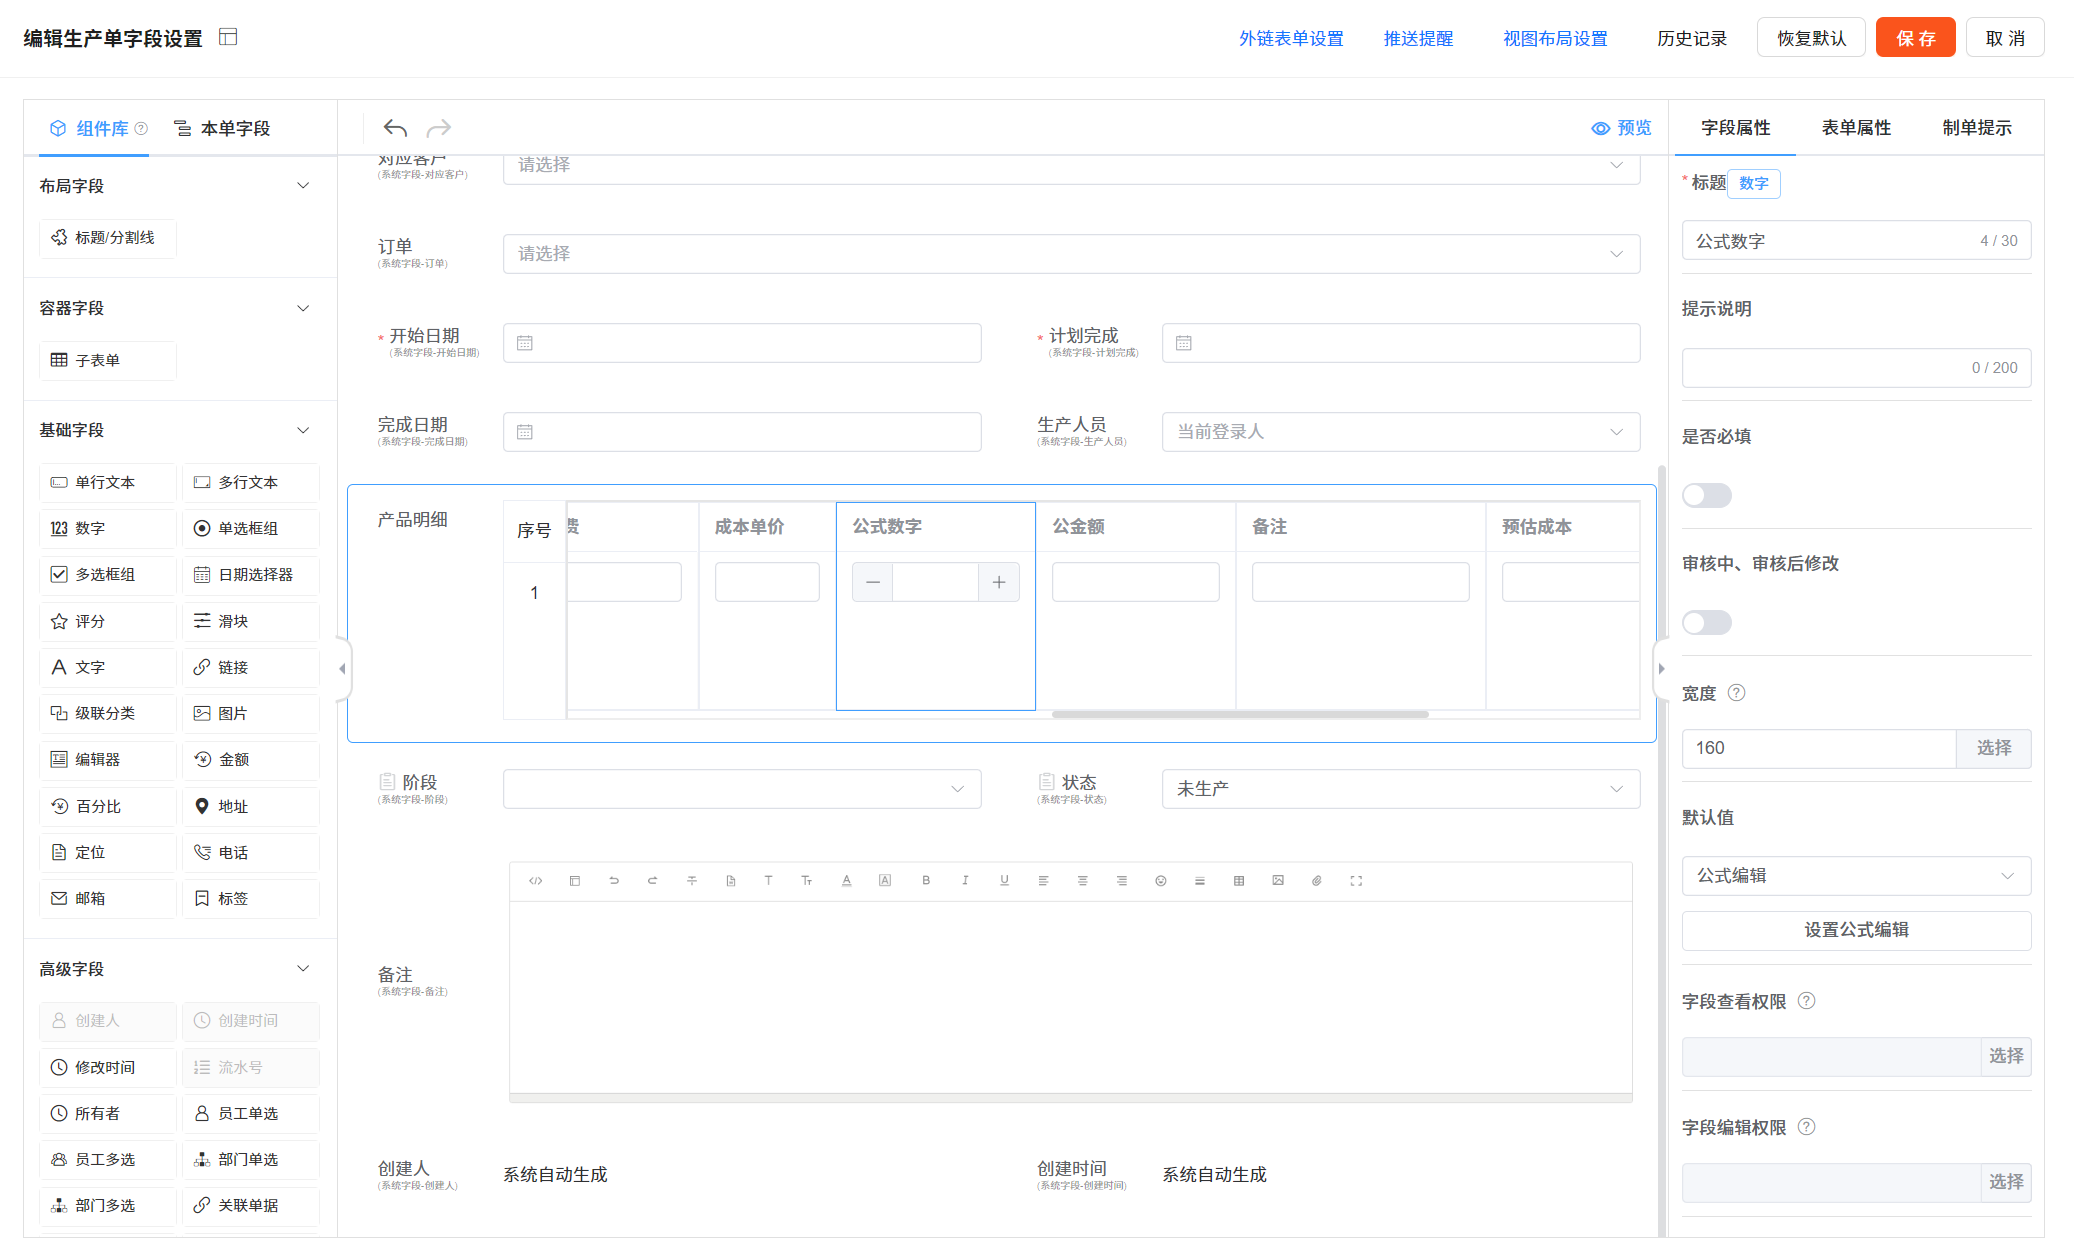Click the layout icon beside the page title
Screen dimensions: 2074x1241
(x=228, y=37)
